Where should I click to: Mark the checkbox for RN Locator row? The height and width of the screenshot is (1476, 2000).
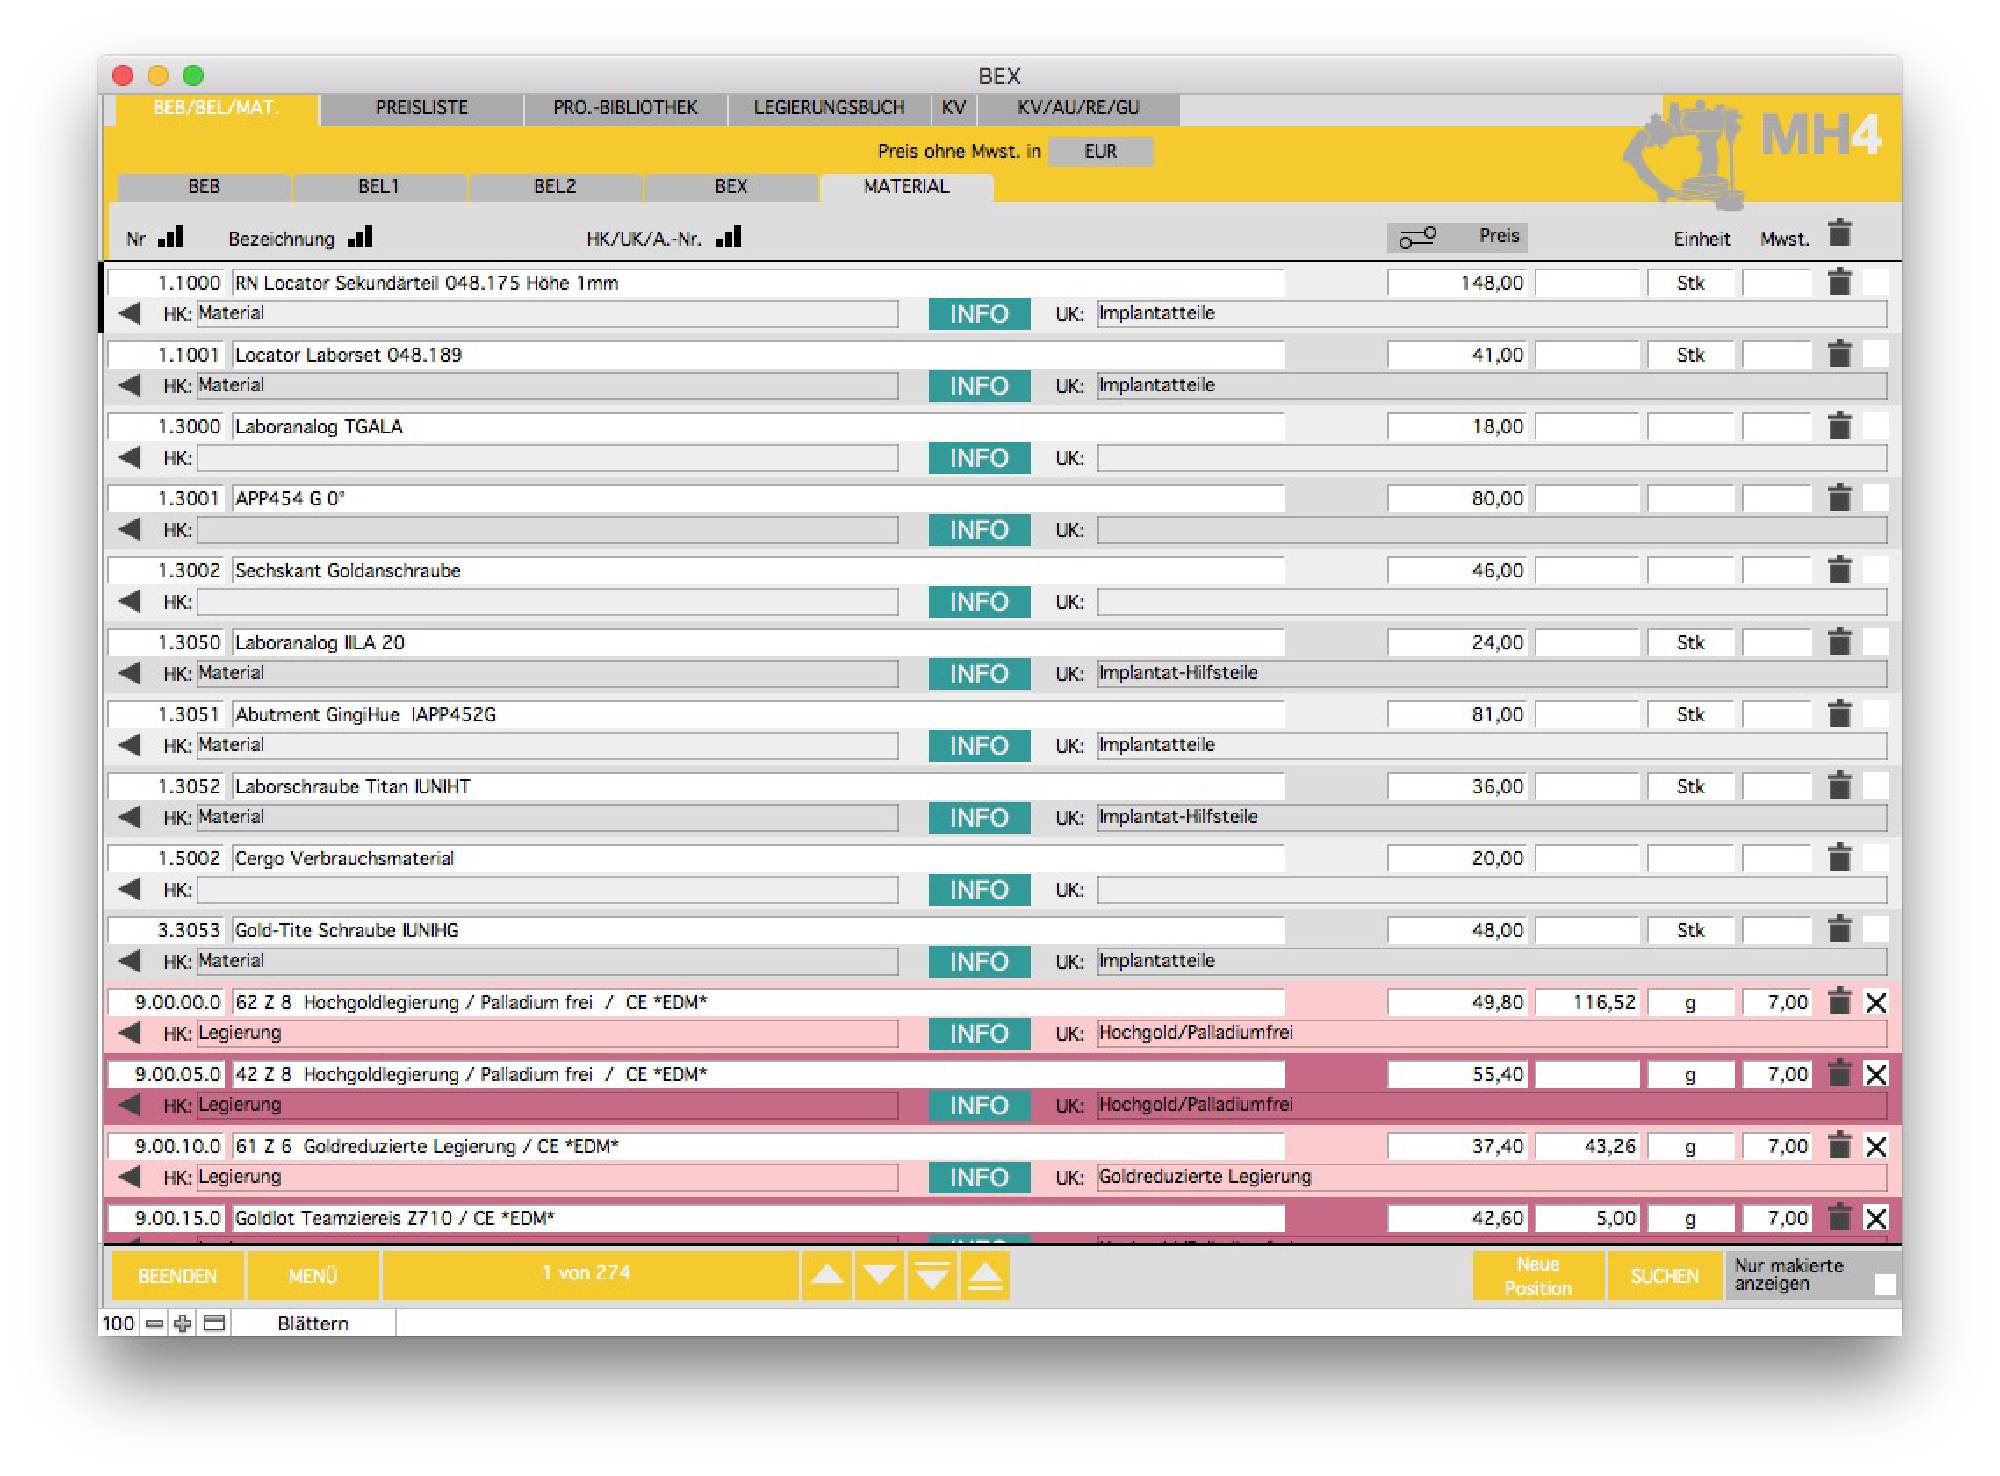pos(1876,283)
